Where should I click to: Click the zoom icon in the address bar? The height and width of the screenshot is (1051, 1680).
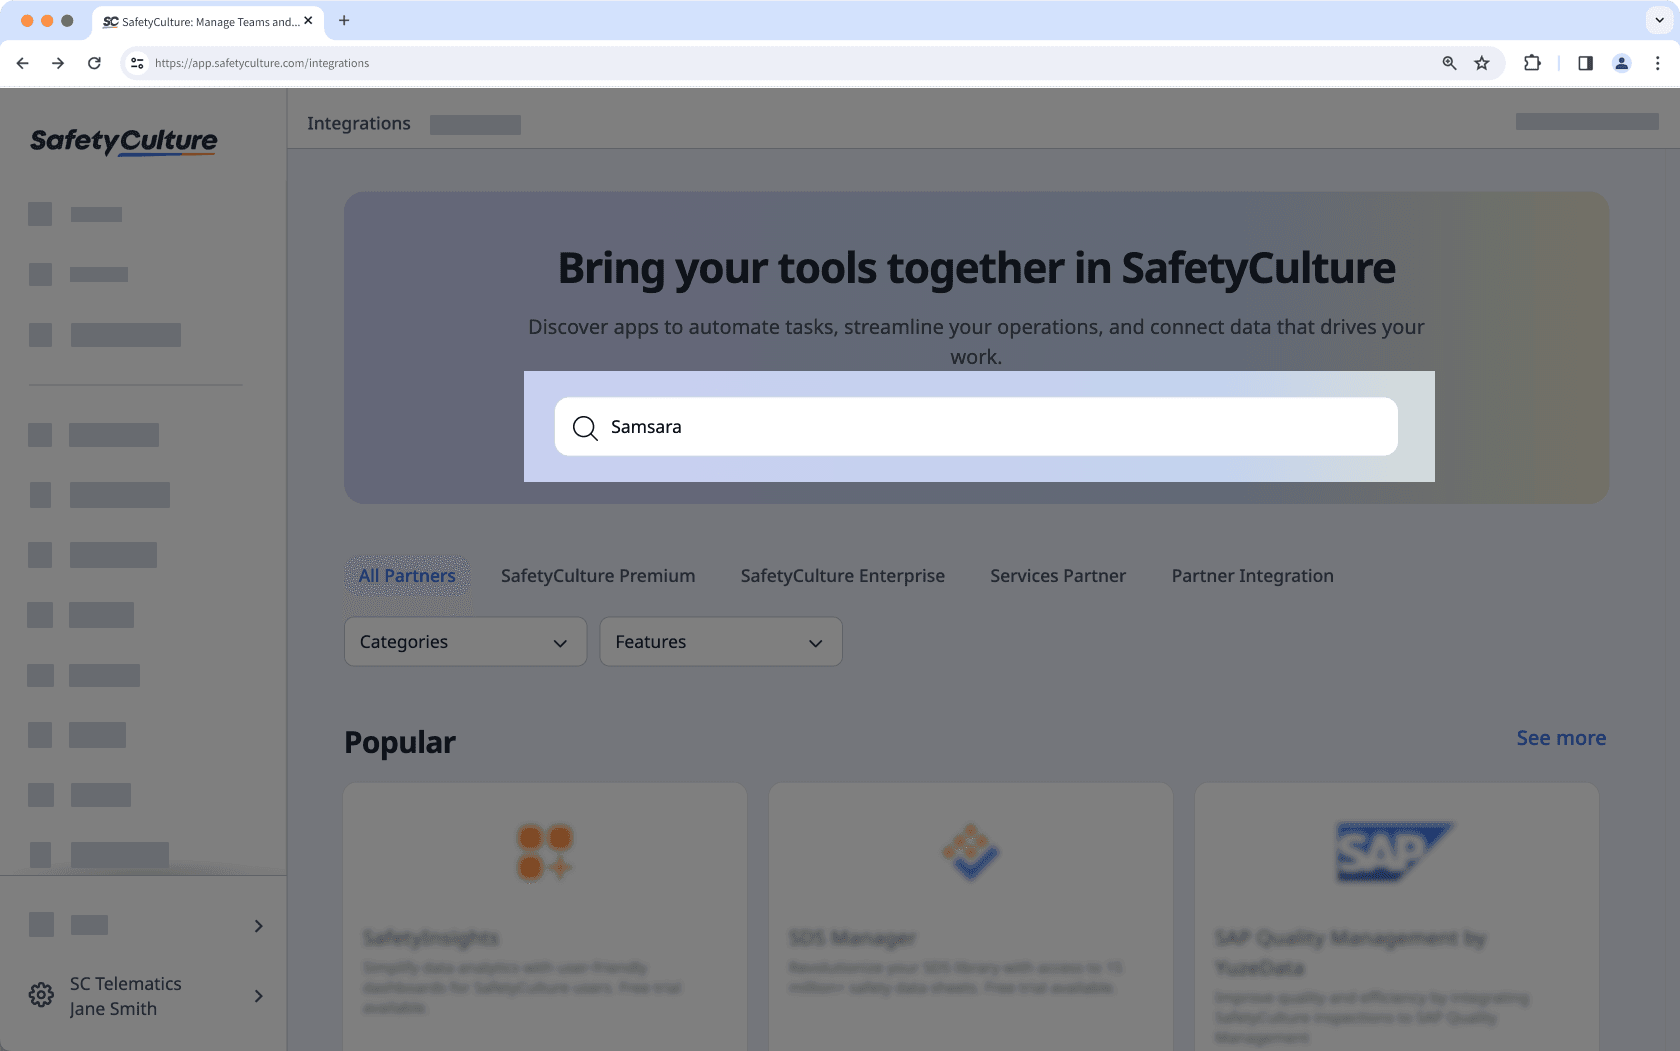[x=1449, y=62]
